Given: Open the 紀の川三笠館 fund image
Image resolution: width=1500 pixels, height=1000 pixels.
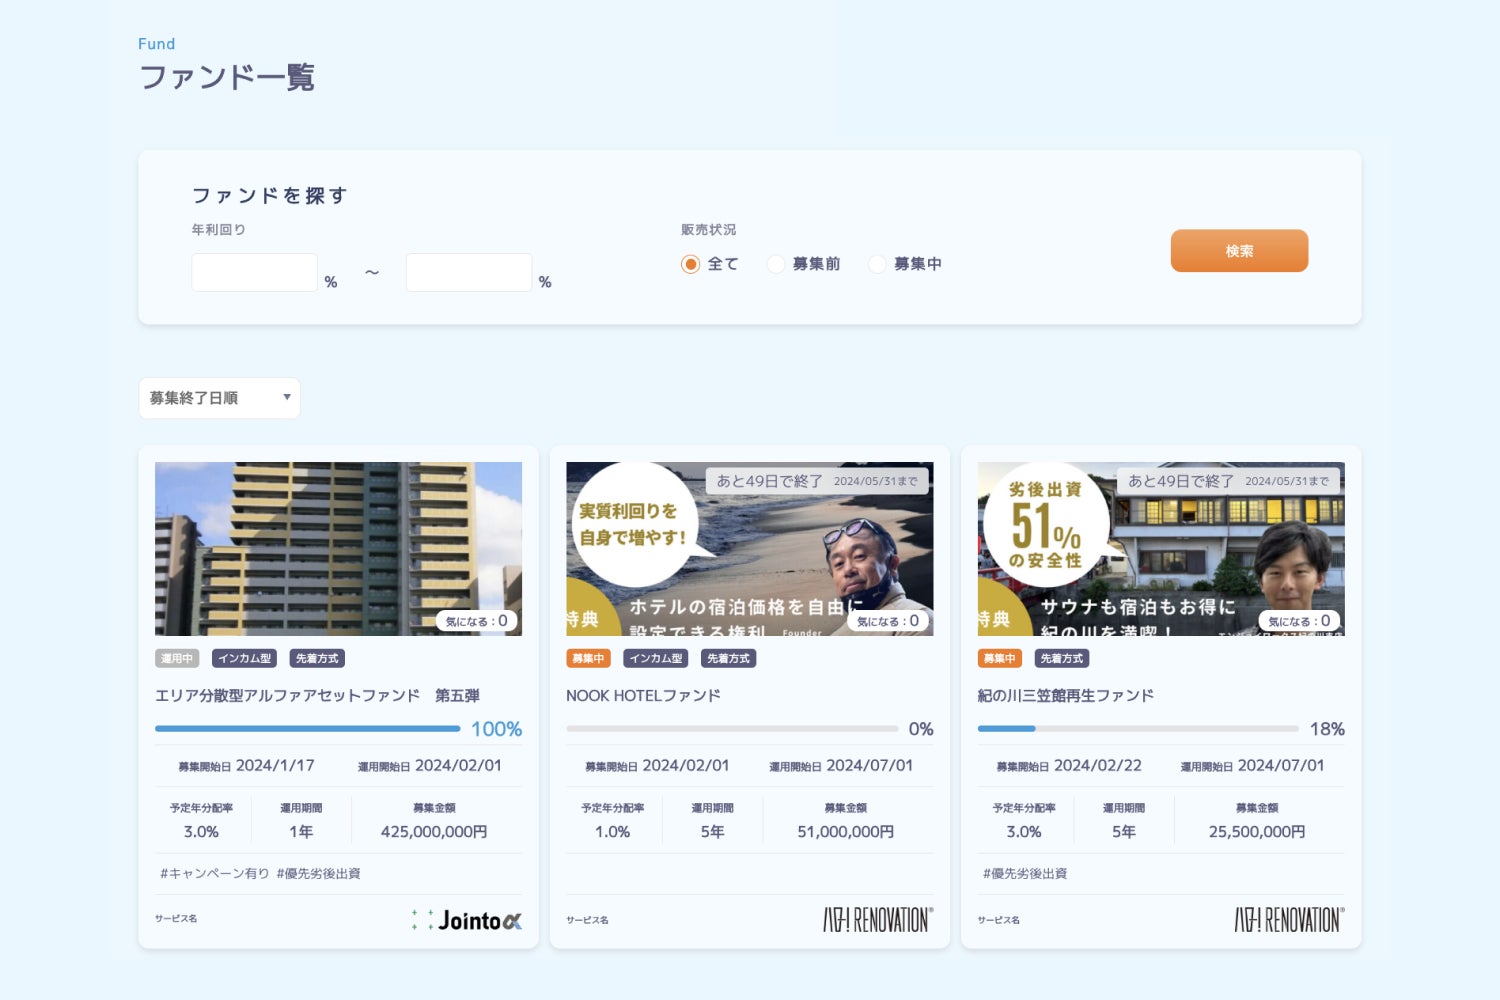Looking at the screenshot, I should pos(1161,549).
